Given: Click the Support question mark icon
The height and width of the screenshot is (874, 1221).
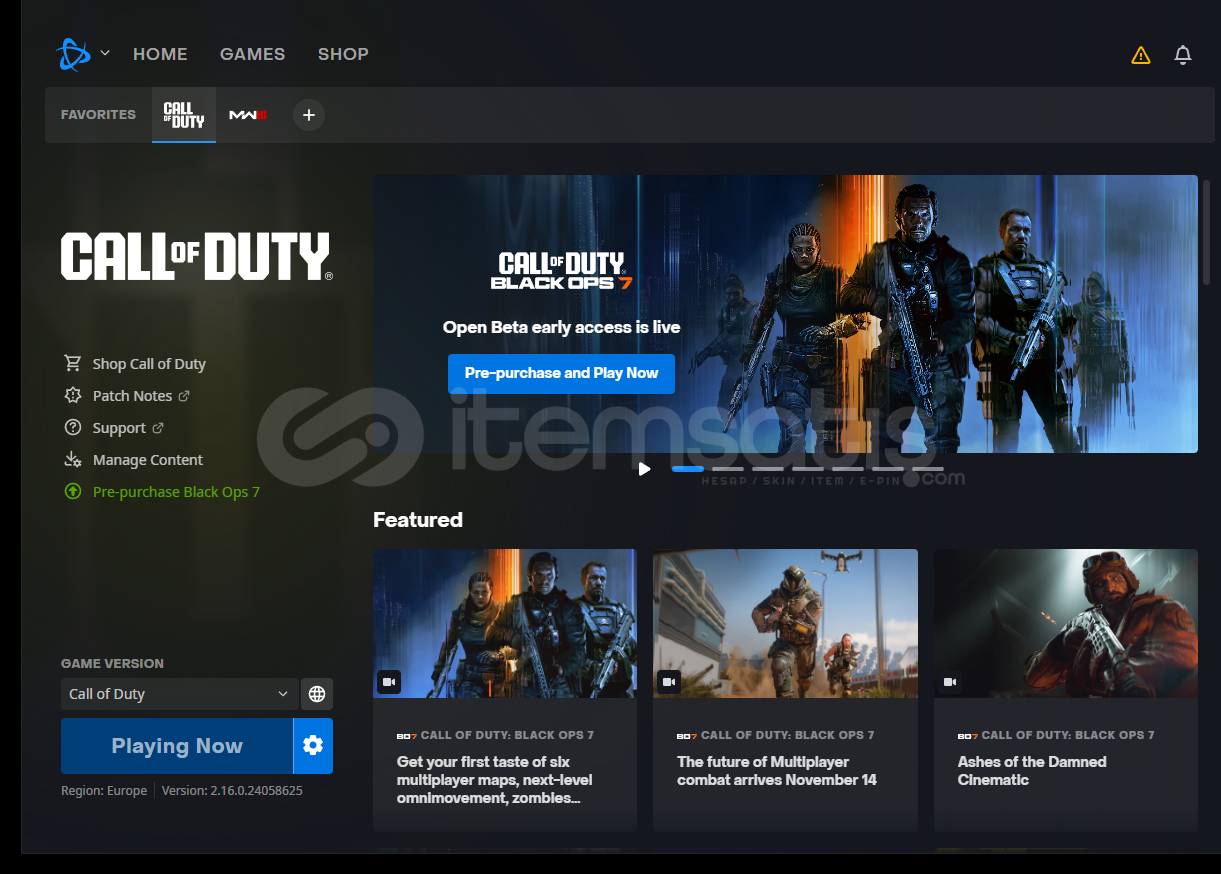Looking at the screenshot, I should click(x=72, y=427).
